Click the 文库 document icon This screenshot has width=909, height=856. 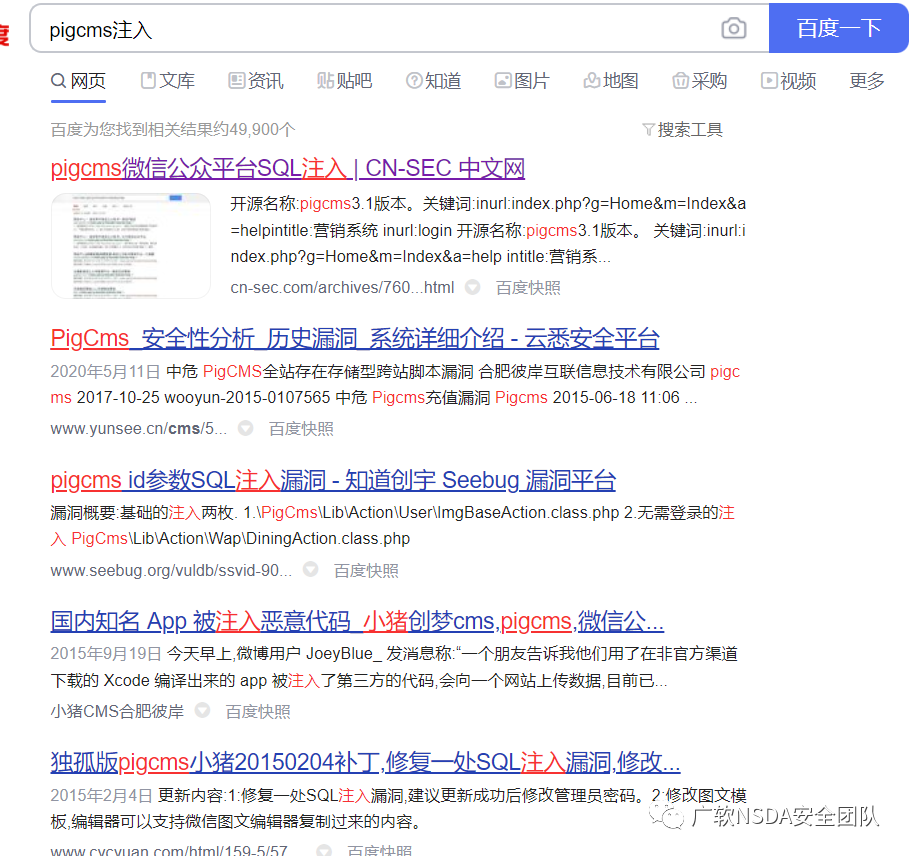148,81
